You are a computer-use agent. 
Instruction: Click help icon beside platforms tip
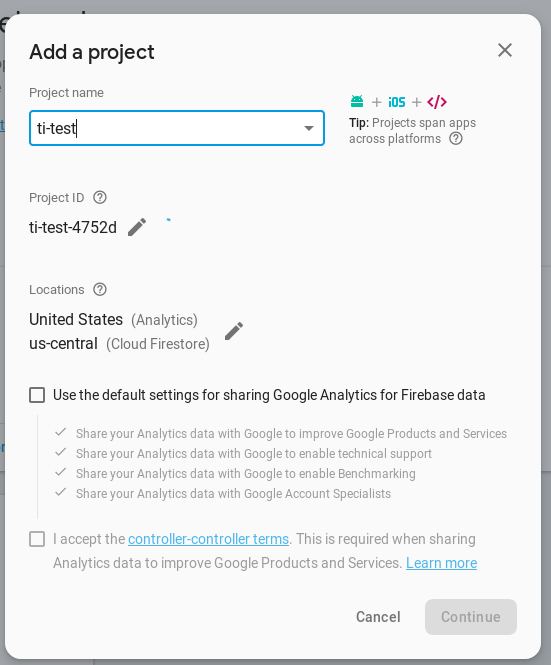(x=456, y=139)
